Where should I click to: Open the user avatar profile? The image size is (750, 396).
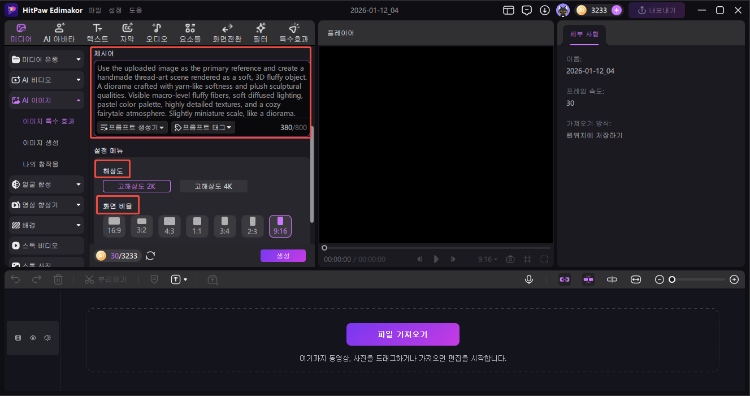[x=563, y=10]
